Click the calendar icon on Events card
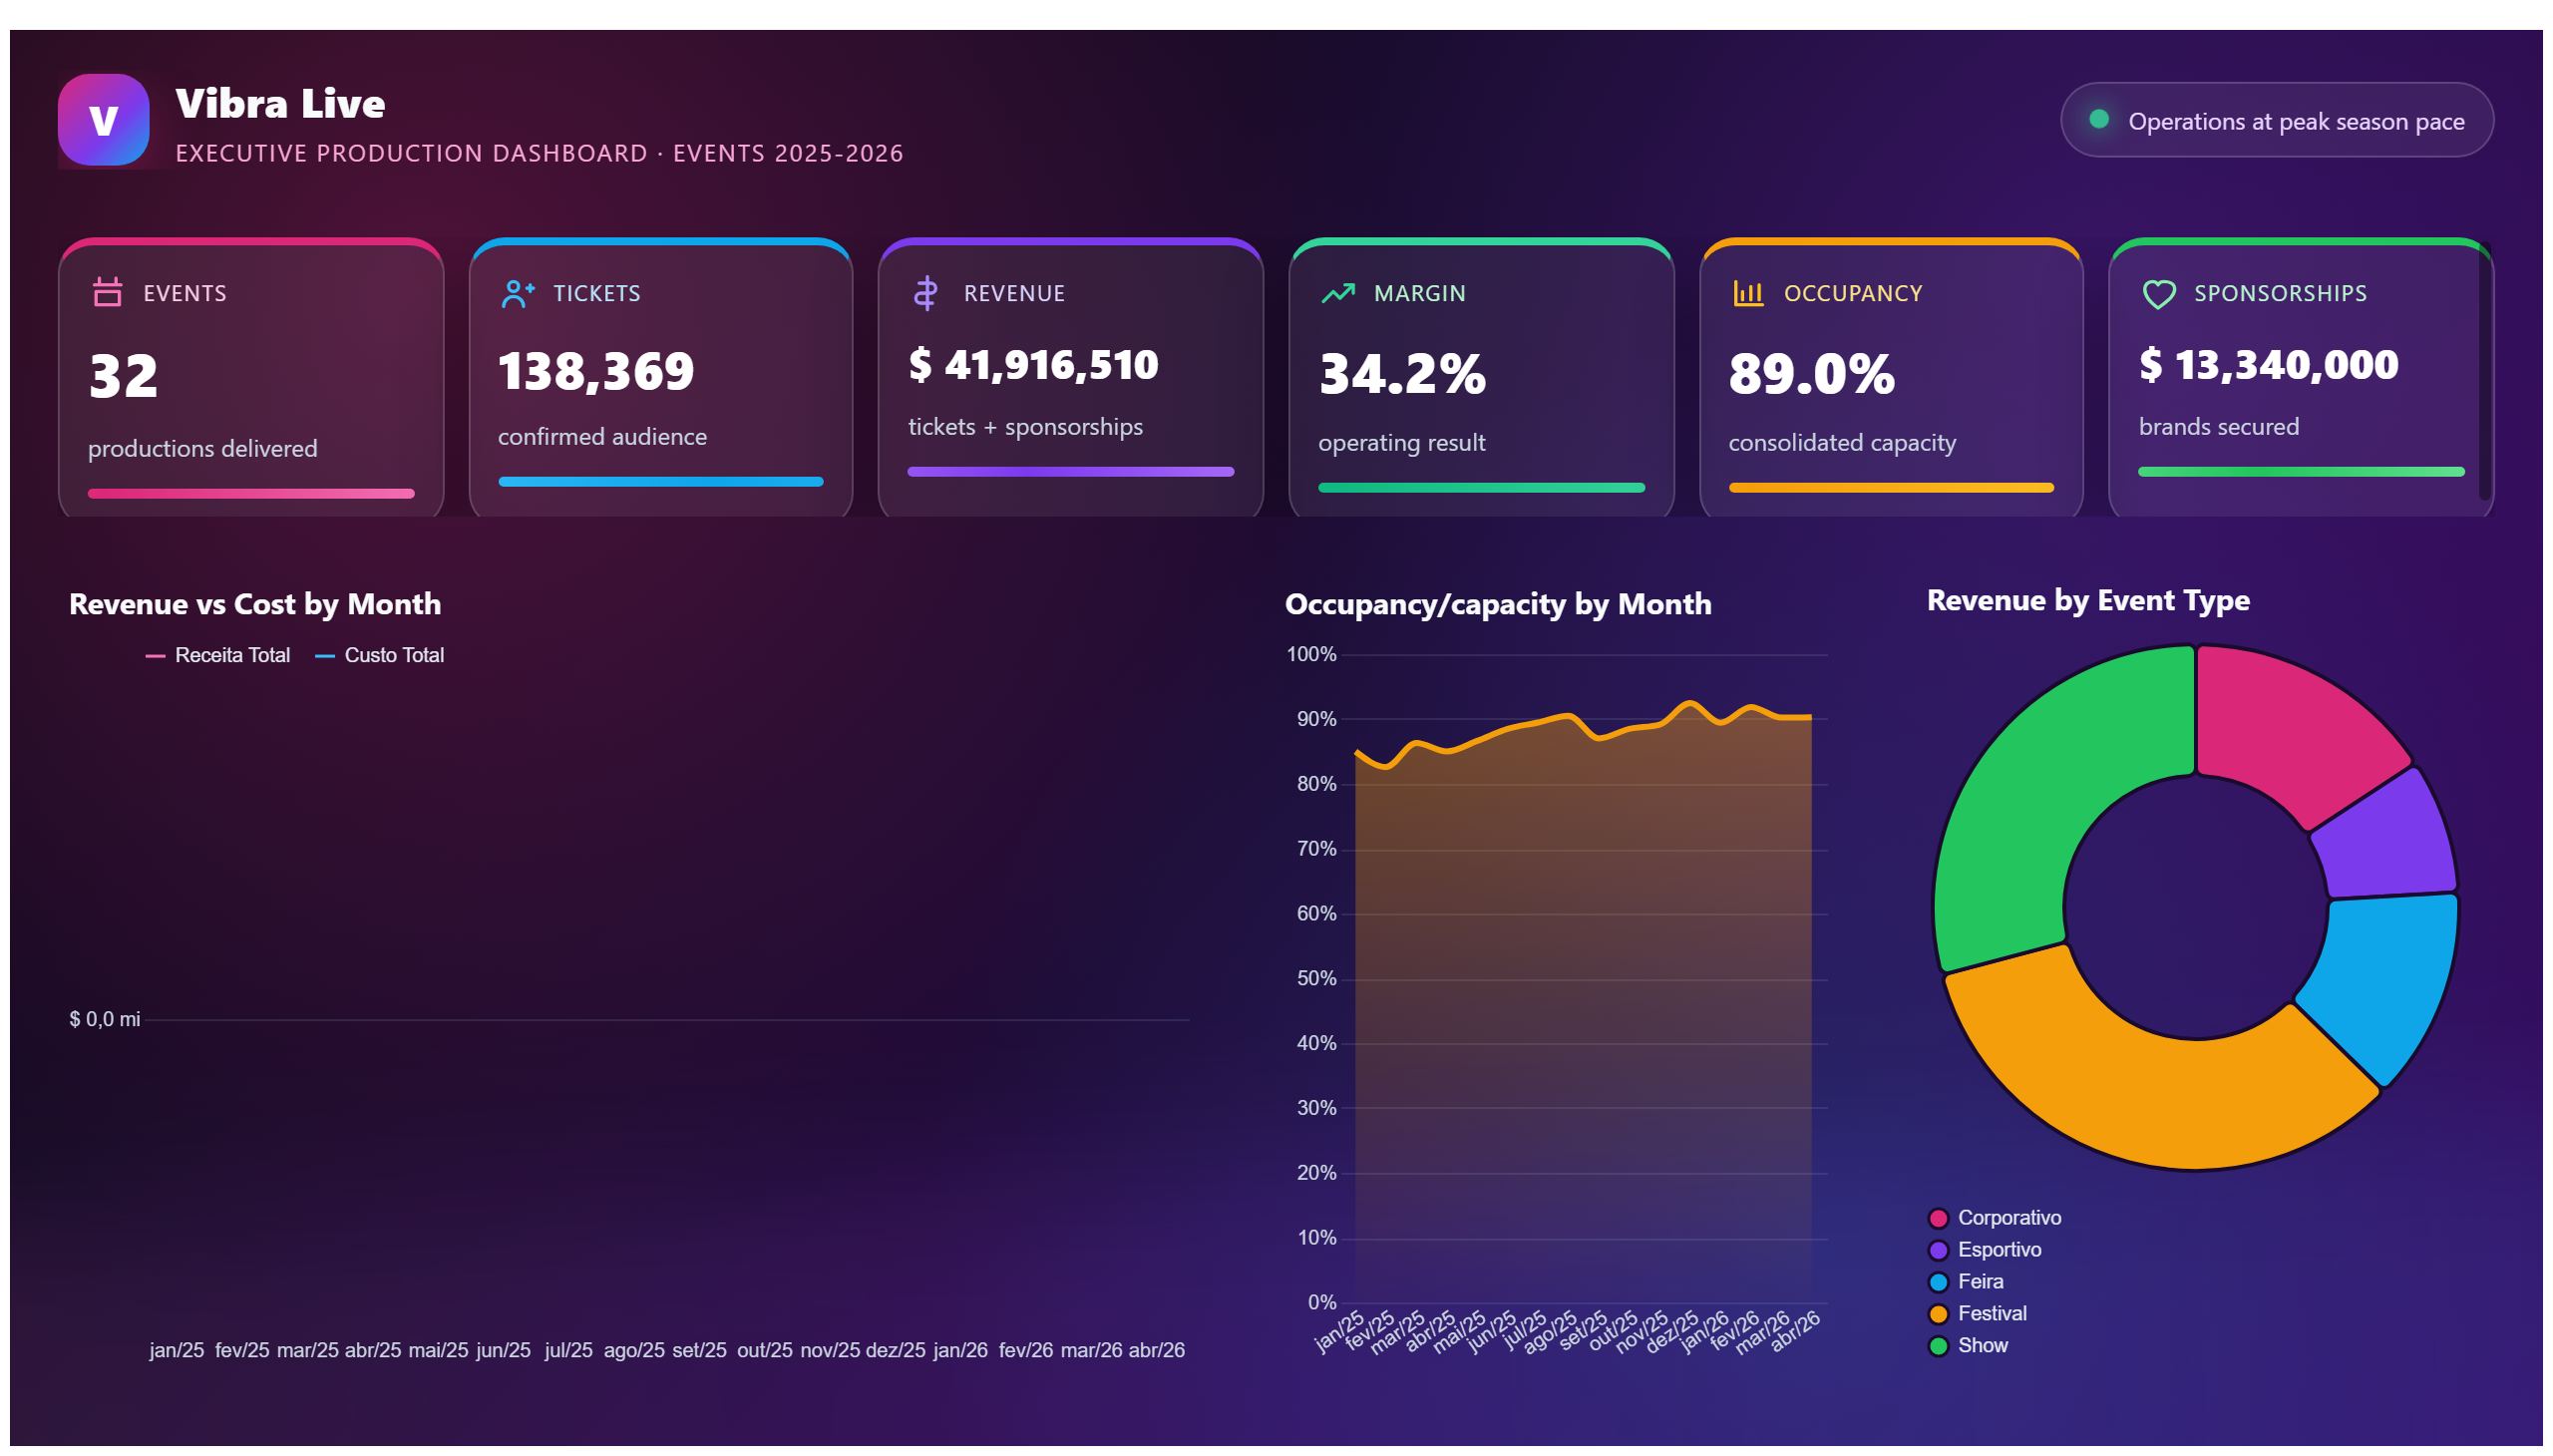Viewport: 2553px width, 1456px height. [x=107, y=293]
